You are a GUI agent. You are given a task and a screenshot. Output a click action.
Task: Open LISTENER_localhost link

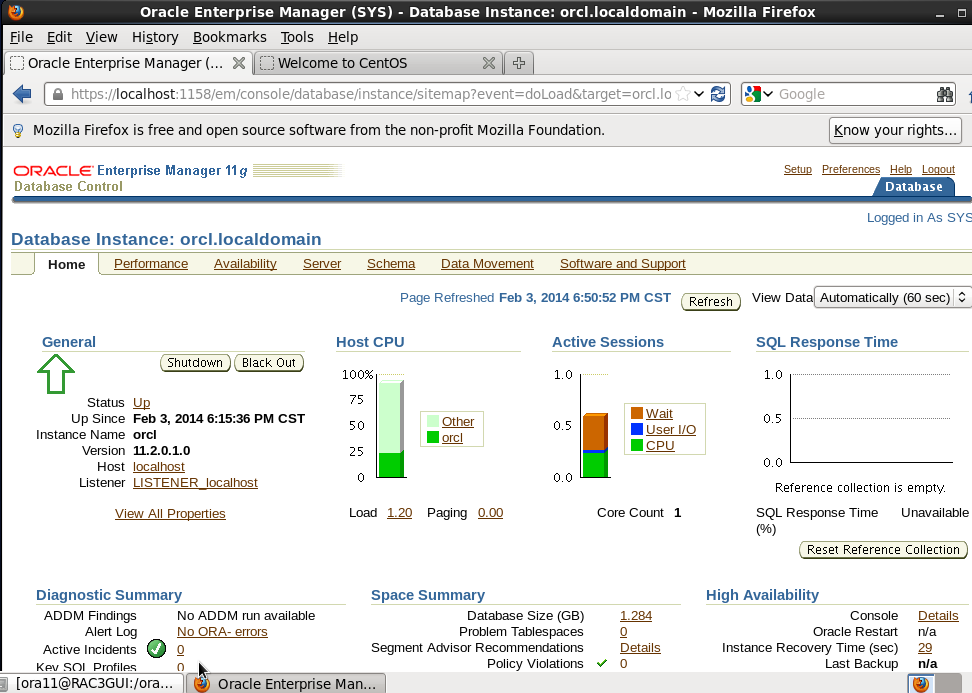(195, 483)
